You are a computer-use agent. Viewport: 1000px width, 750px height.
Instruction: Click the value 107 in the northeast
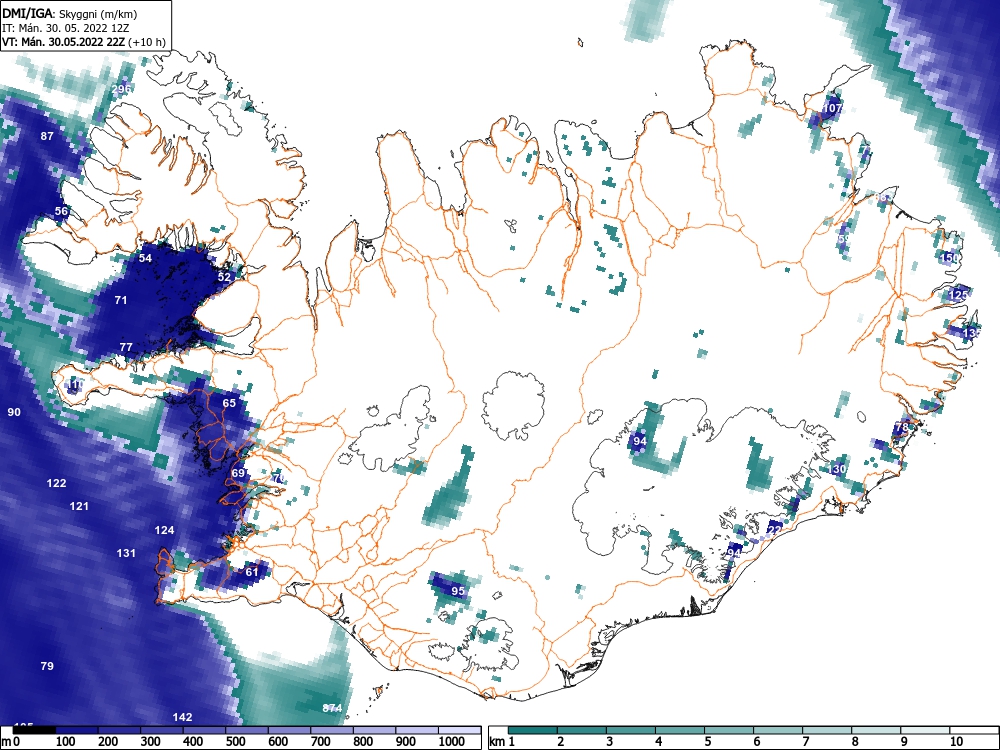(832, 108)
